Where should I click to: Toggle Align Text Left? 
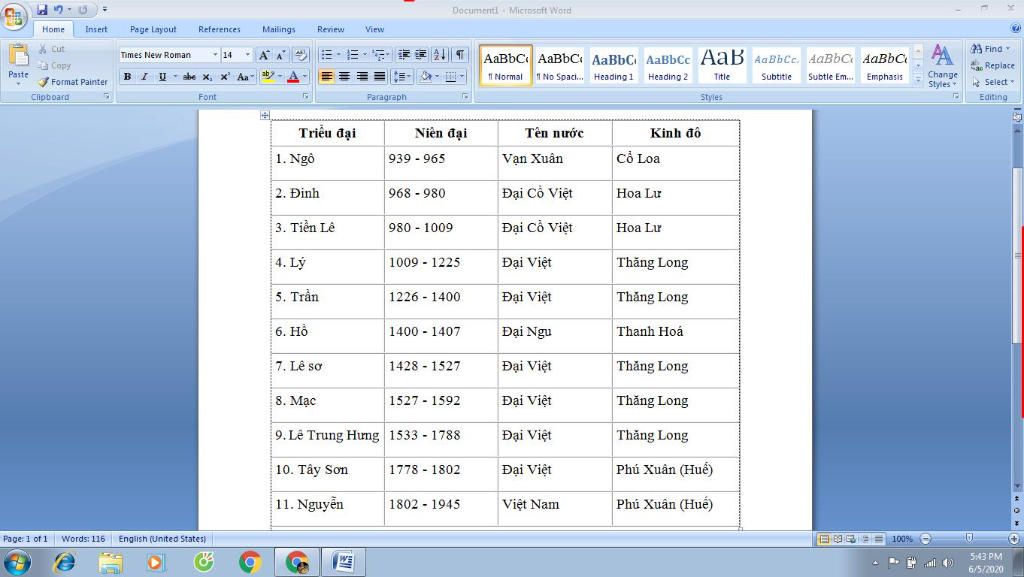[327, 77]
